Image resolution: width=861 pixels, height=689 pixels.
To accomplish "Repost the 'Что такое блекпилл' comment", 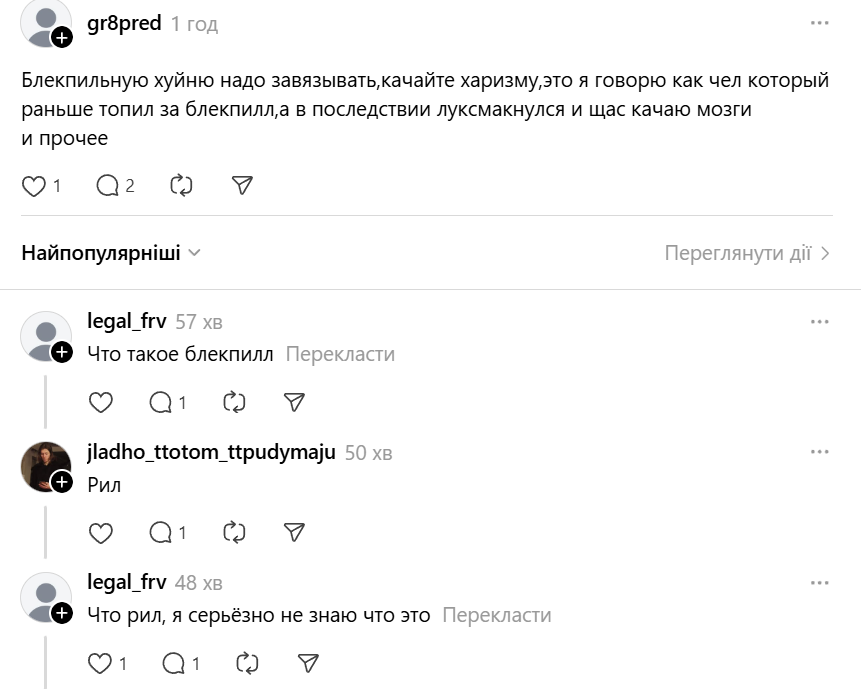I will [234, 402].
